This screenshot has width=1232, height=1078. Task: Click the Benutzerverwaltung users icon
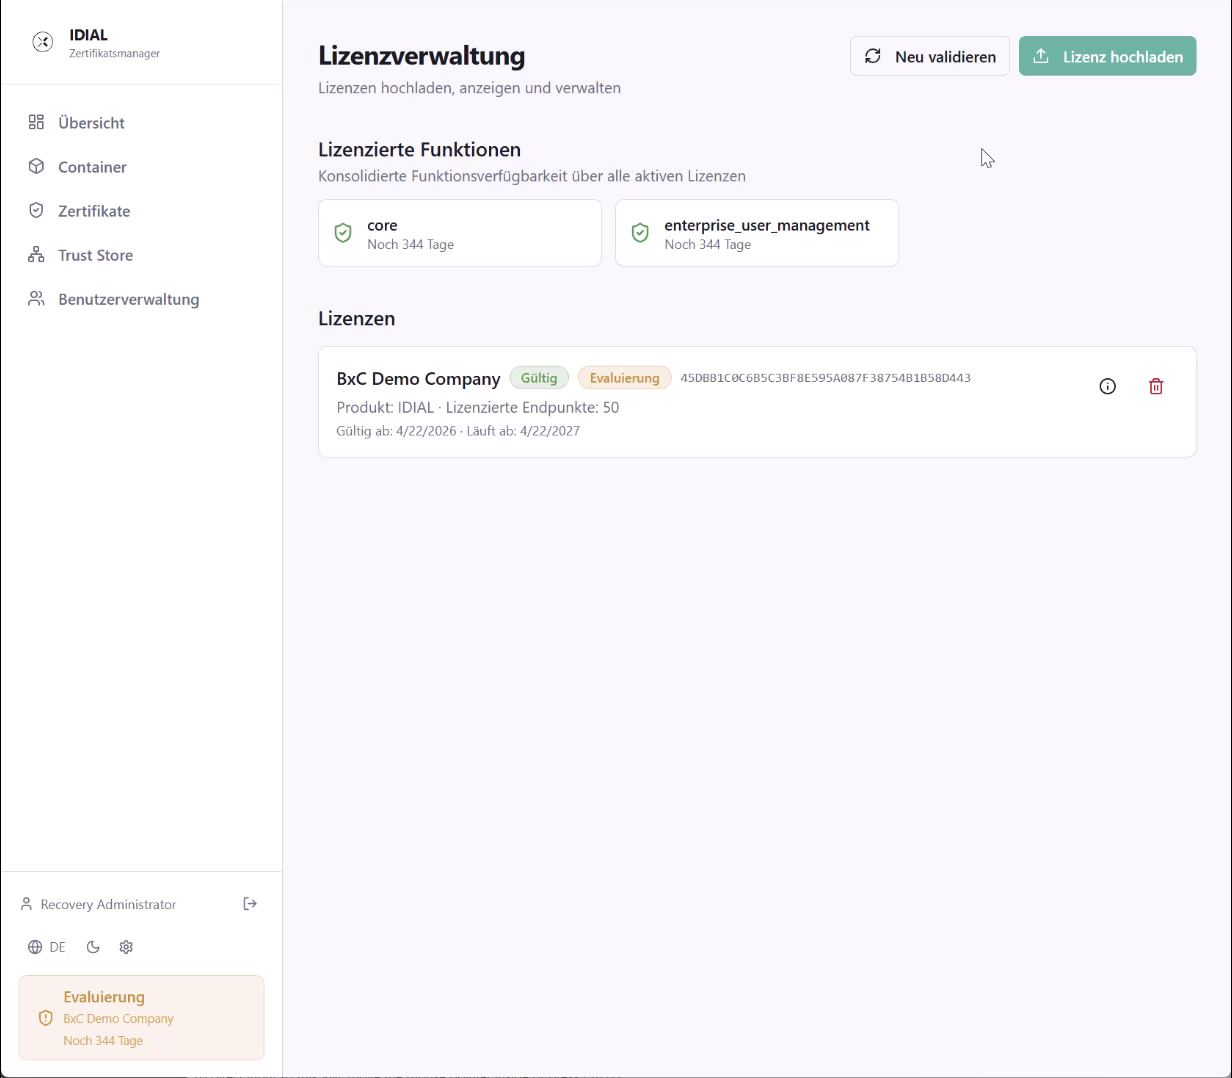point(36,298)
